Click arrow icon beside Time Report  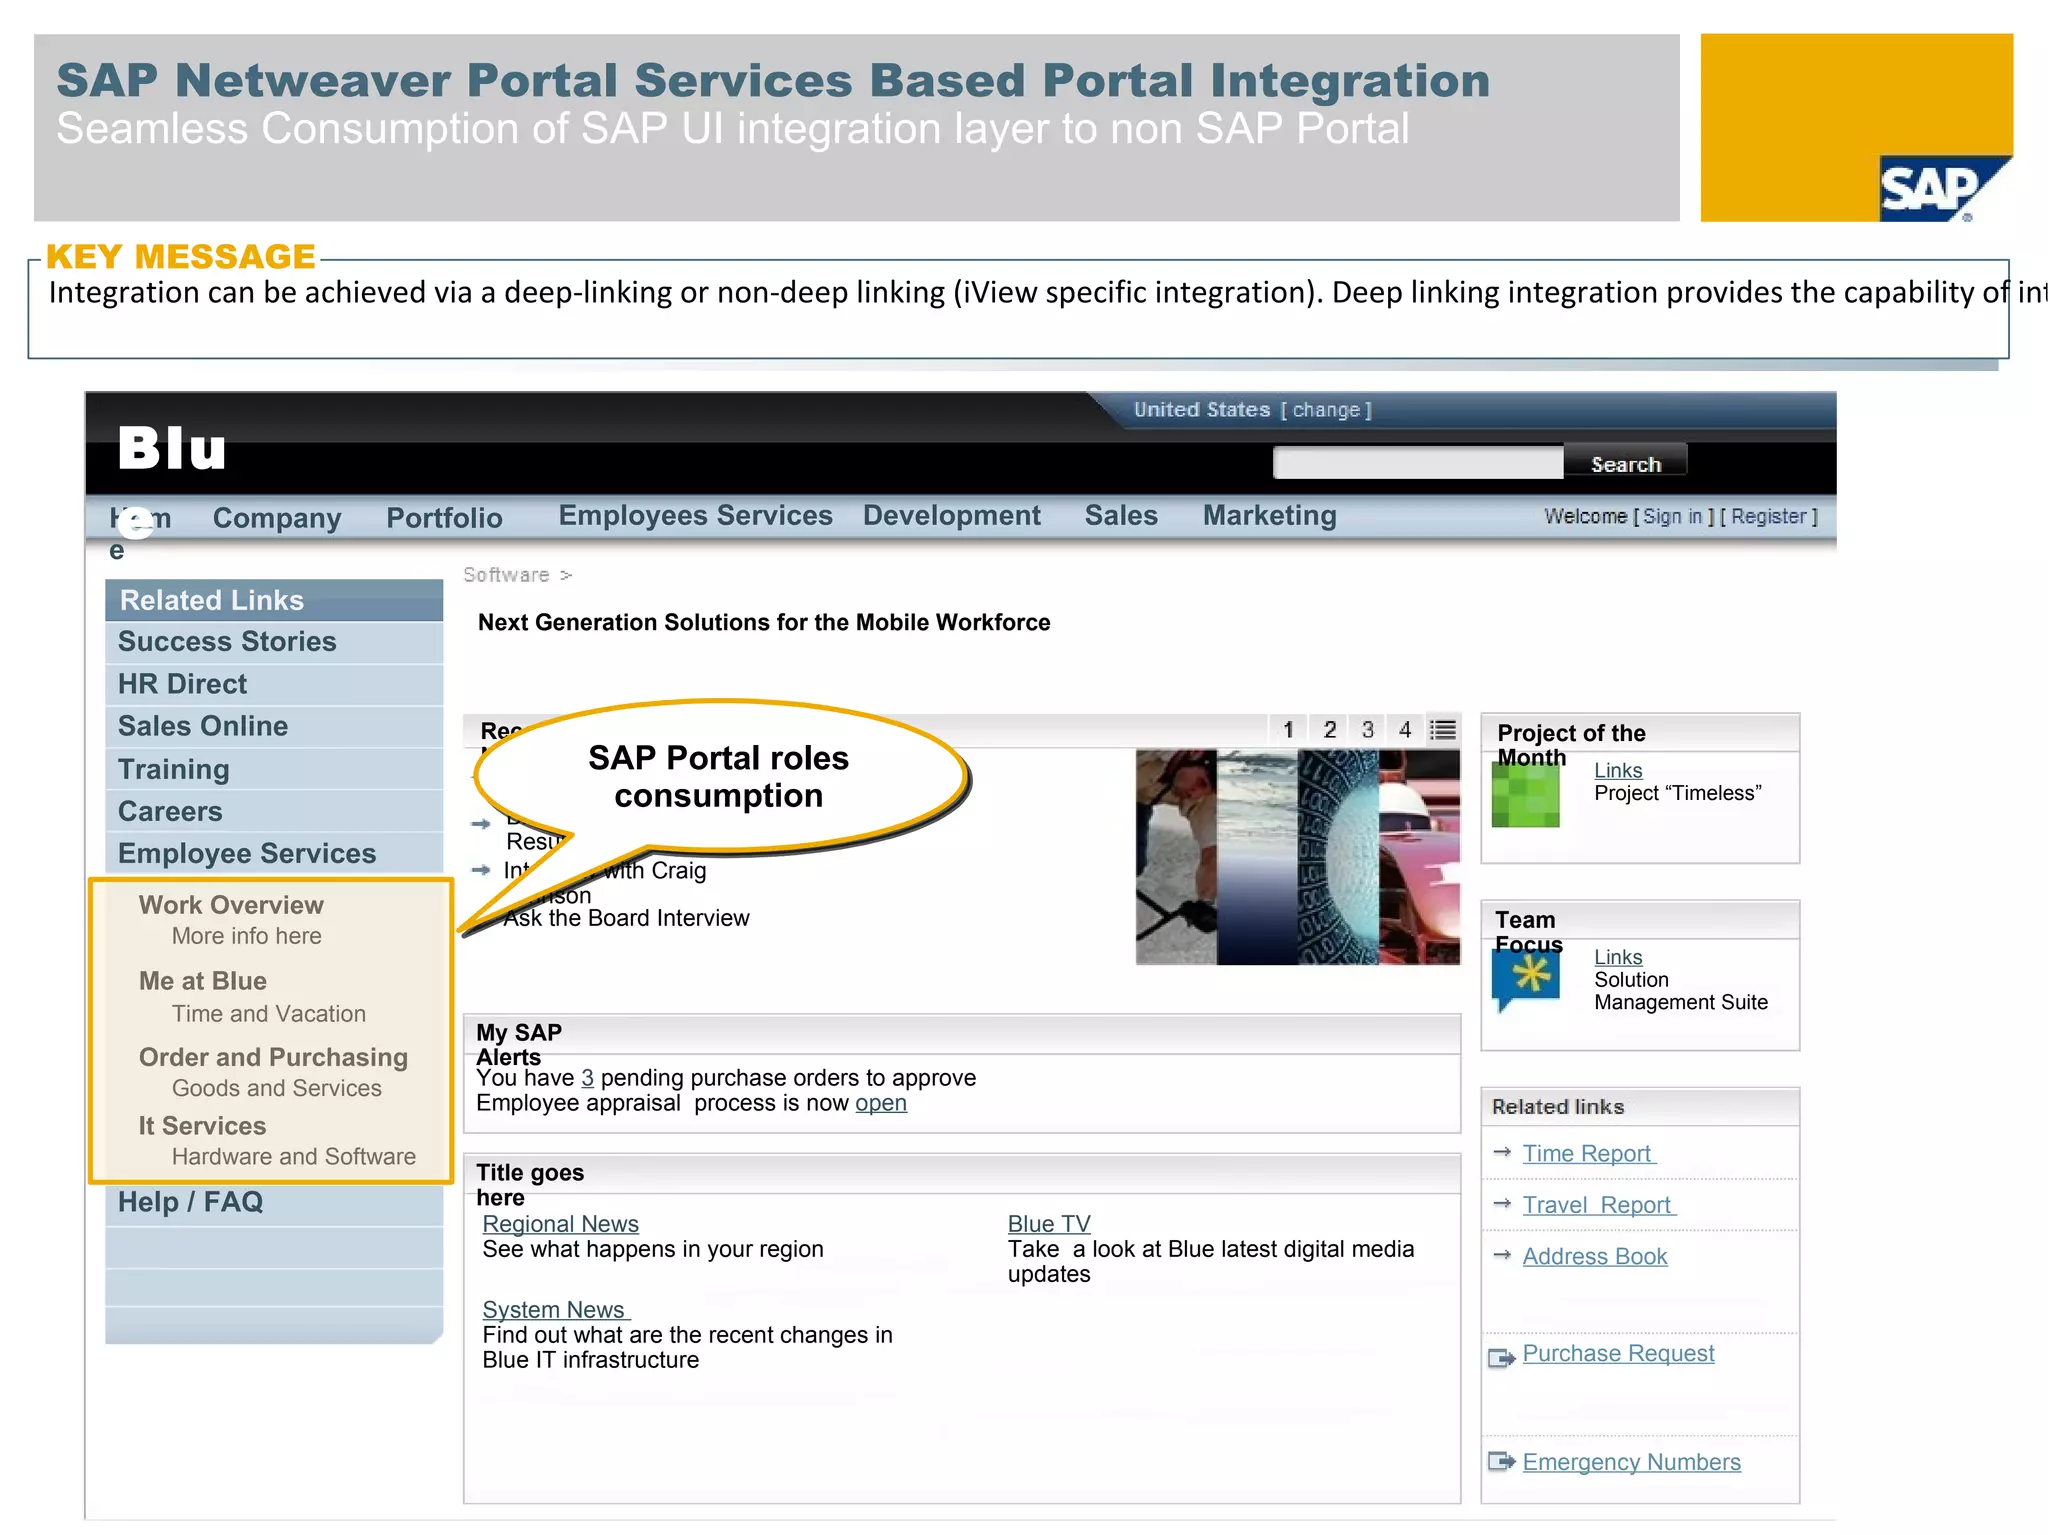pos(1501,1152)
